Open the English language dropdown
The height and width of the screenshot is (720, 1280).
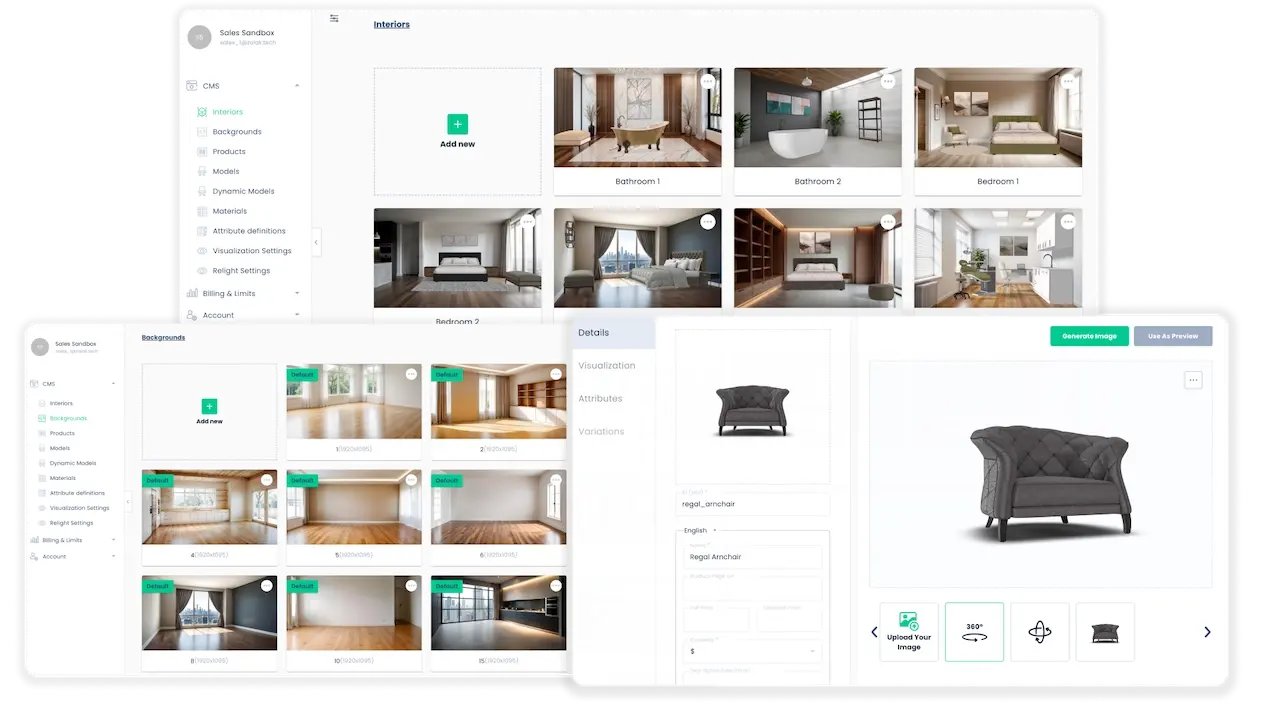click(x=699, y=530)
